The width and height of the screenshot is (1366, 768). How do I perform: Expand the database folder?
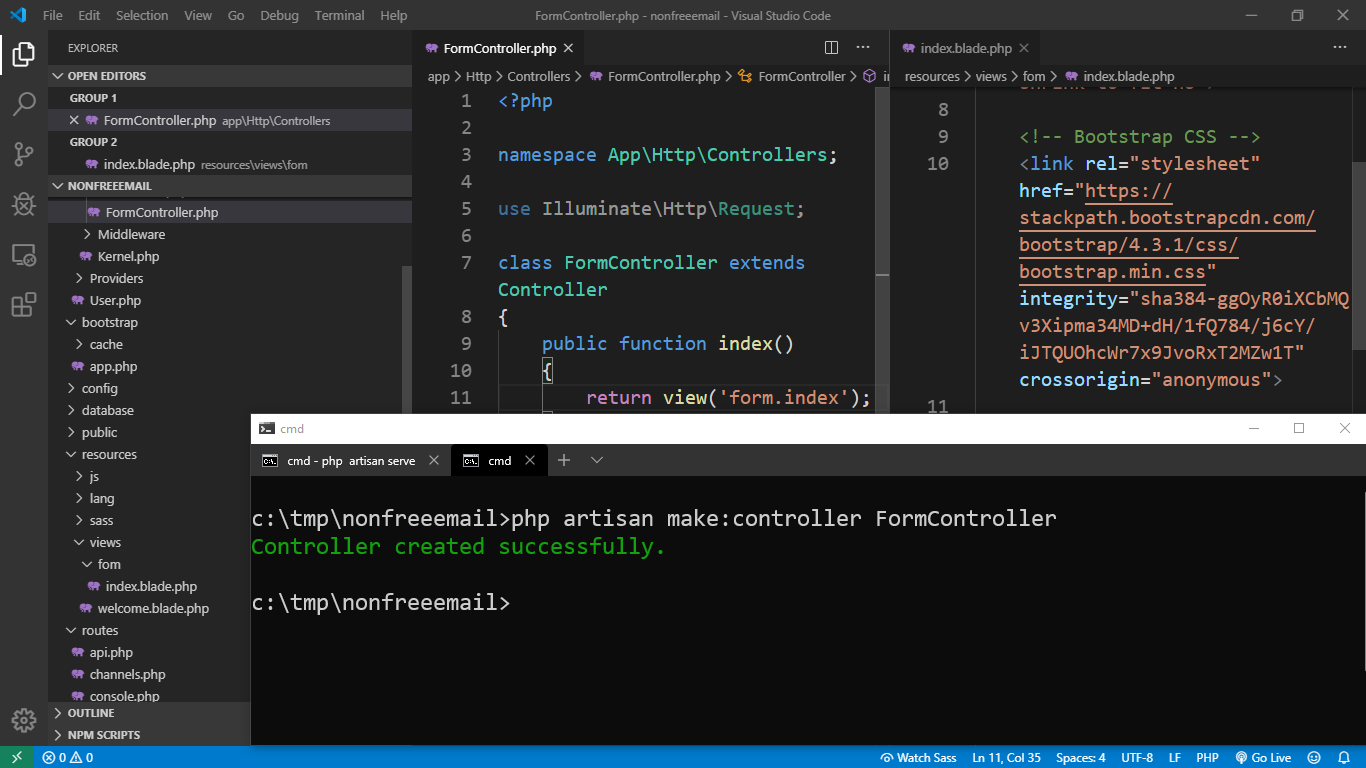tap(107, 410)
